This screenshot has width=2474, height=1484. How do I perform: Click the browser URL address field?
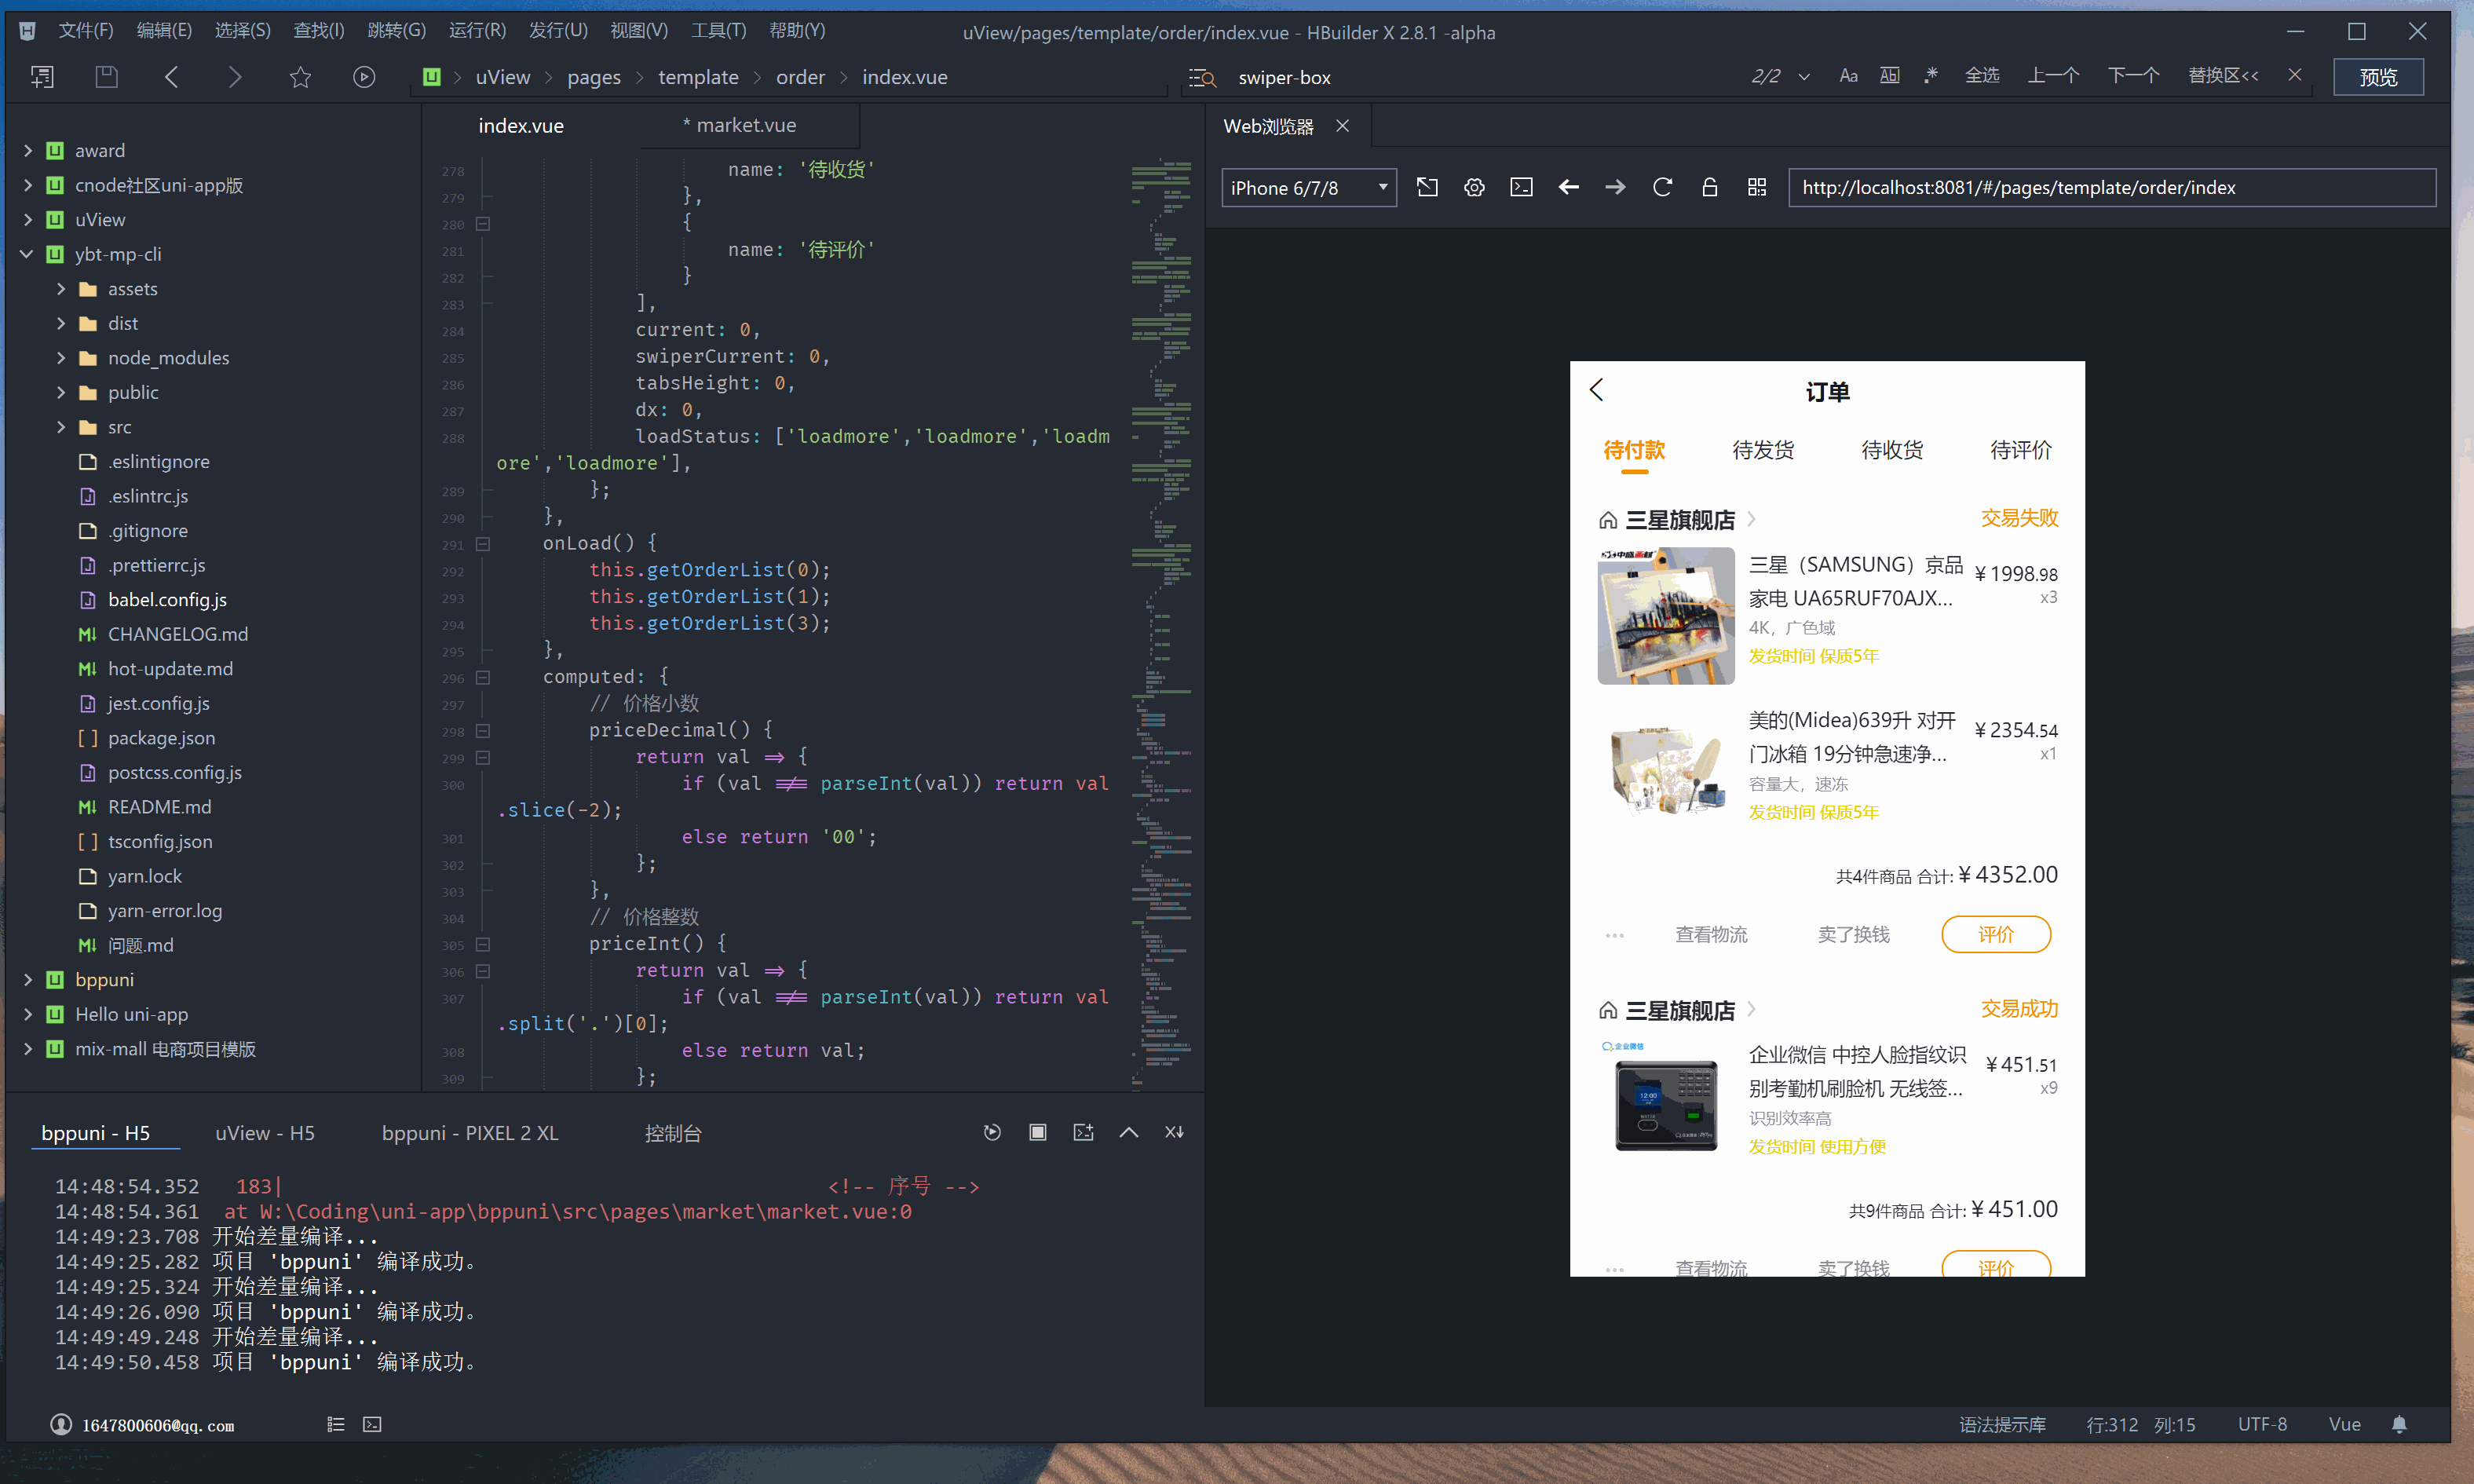click(x=2112, y=188)
